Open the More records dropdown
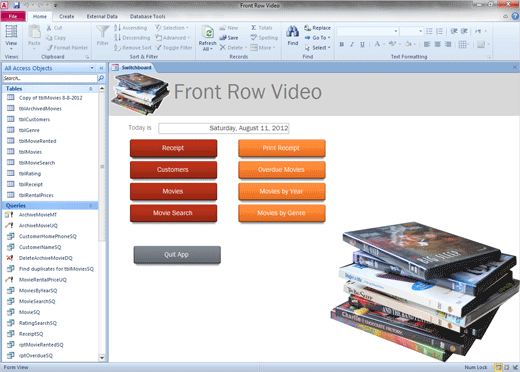This screenshot has width=520, height=372. click(263, 48)
